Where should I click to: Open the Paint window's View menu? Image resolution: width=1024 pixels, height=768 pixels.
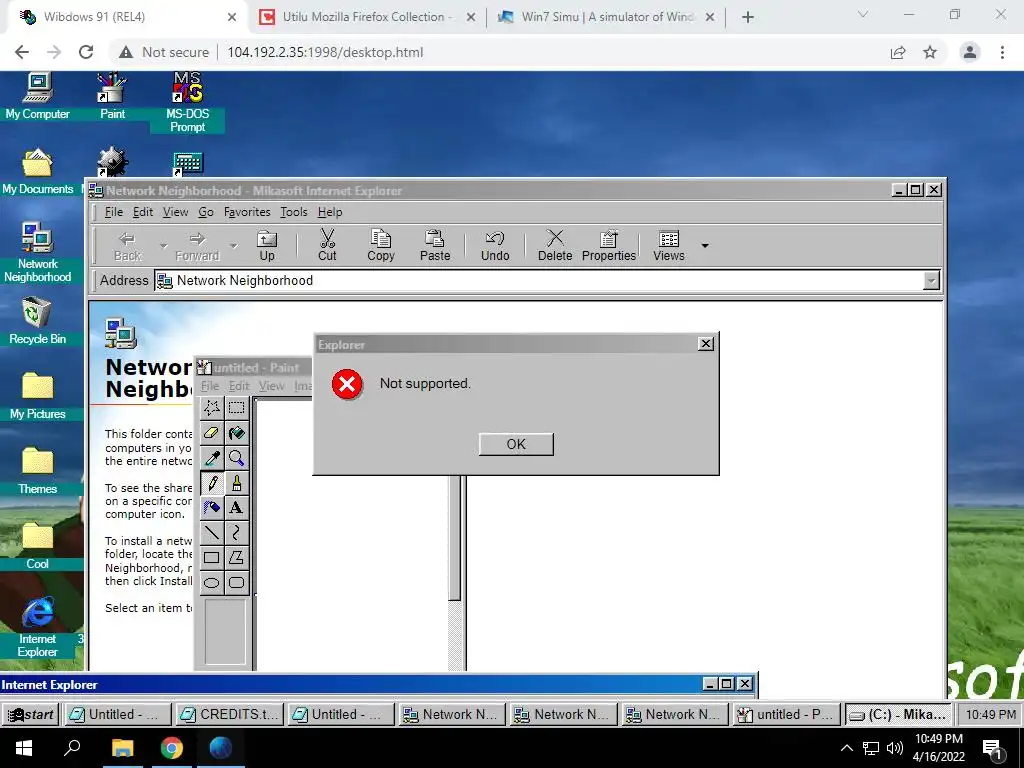coord(271,386)
